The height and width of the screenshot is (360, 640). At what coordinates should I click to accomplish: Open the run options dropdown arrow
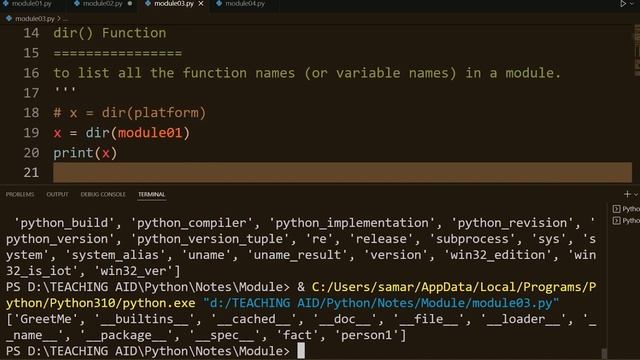click(632, 4)
